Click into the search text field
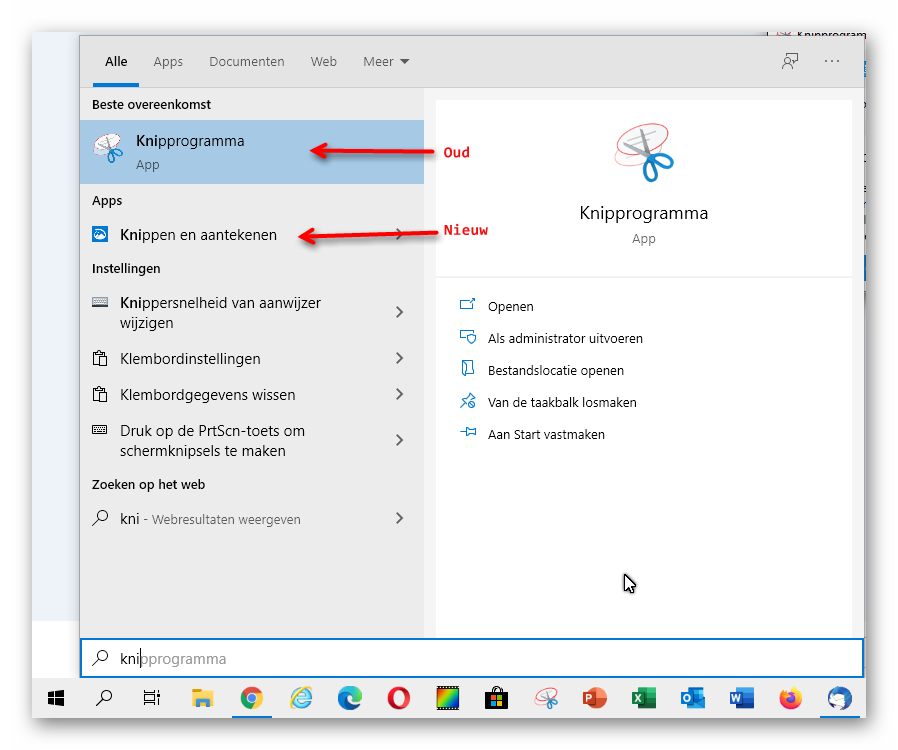Viewport: 898px width, 750px height. click(480, 659)
